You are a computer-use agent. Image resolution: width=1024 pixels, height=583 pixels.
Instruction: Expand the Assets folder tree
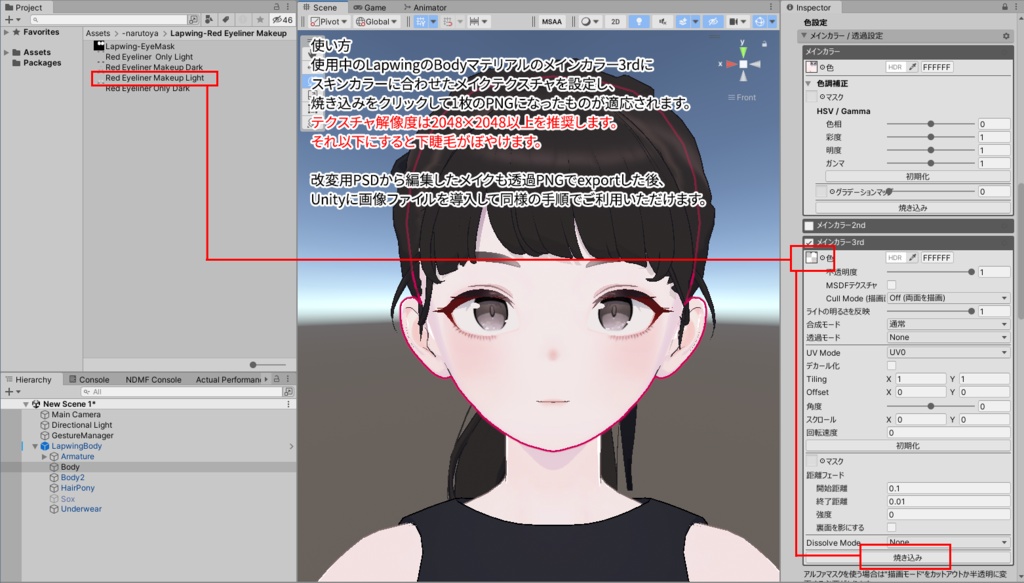pyautogui.click(x=7, y=52)
